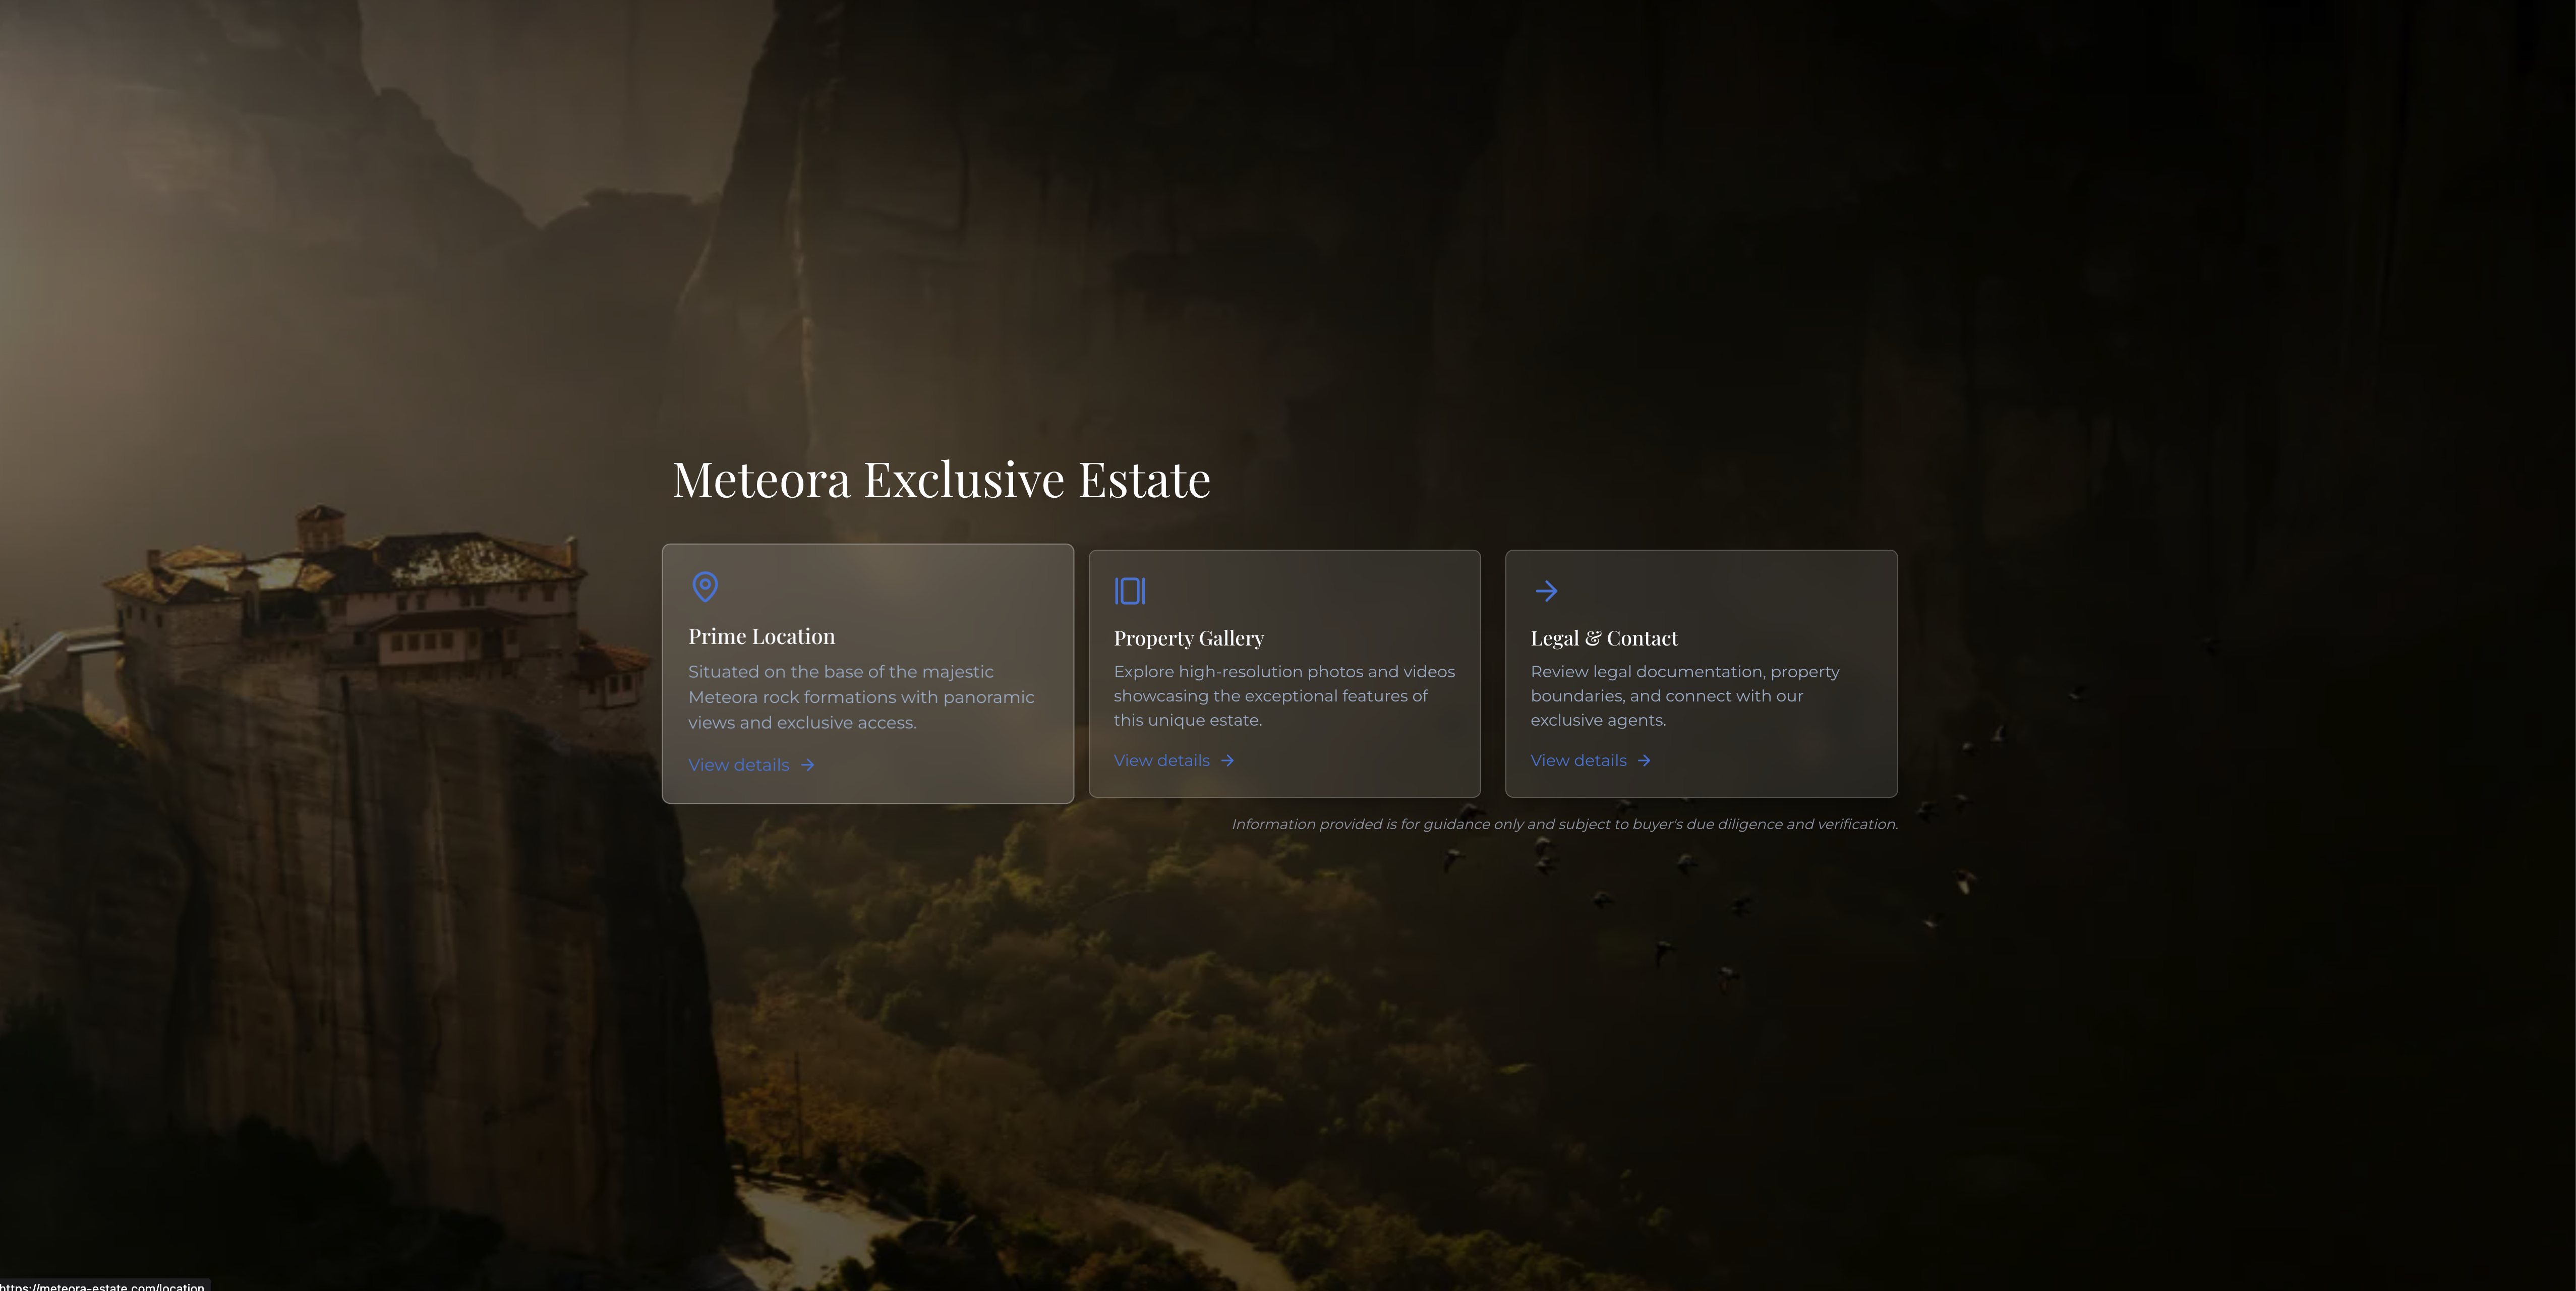Select the Property Gallery heading
The height and width of the screenshot is (1291, 2576).
pyautogui.click(x=1189, y=638)
